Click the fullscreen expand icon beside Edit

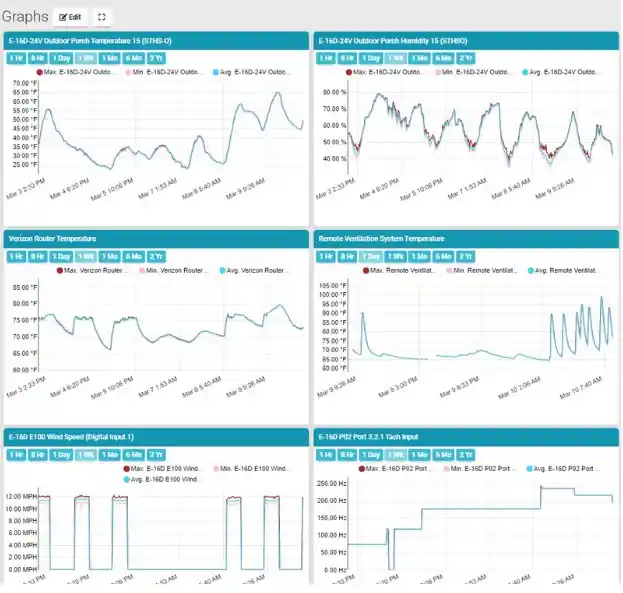point(102,17)
